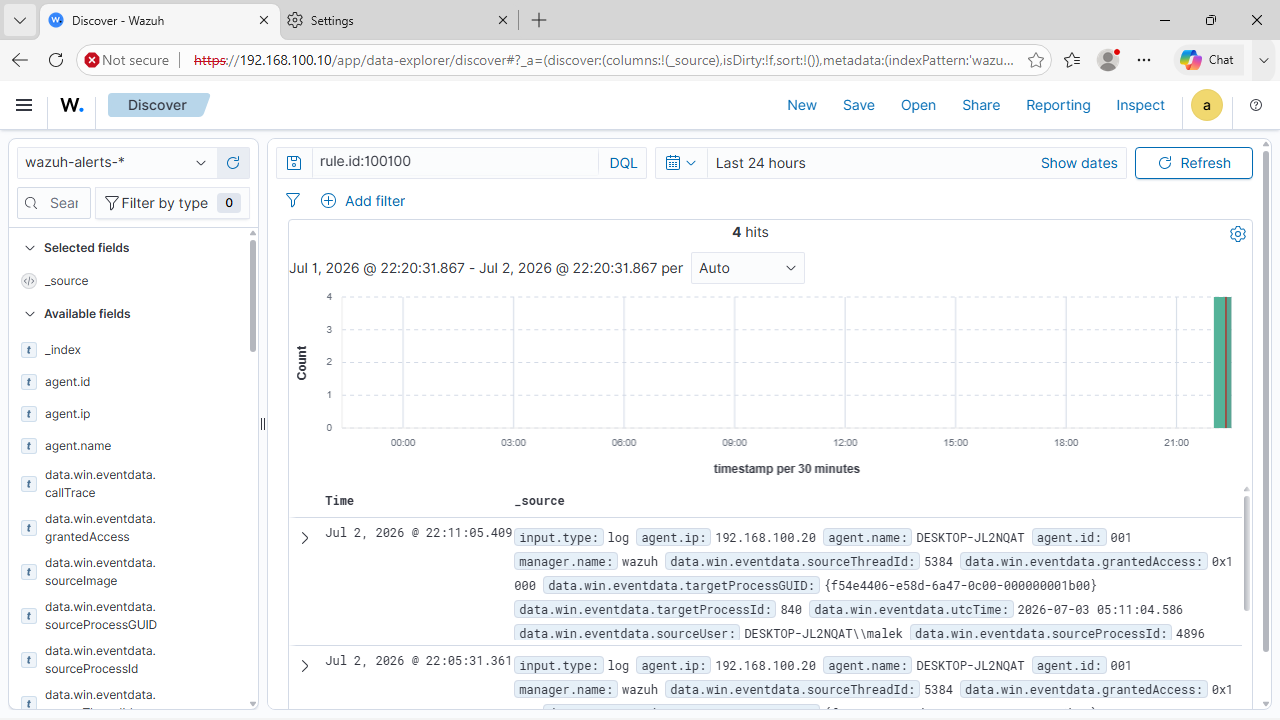Screen dimensions: 1280x720
Task: Open the browser three-dot settings menu
Action: coord(1144,60)
